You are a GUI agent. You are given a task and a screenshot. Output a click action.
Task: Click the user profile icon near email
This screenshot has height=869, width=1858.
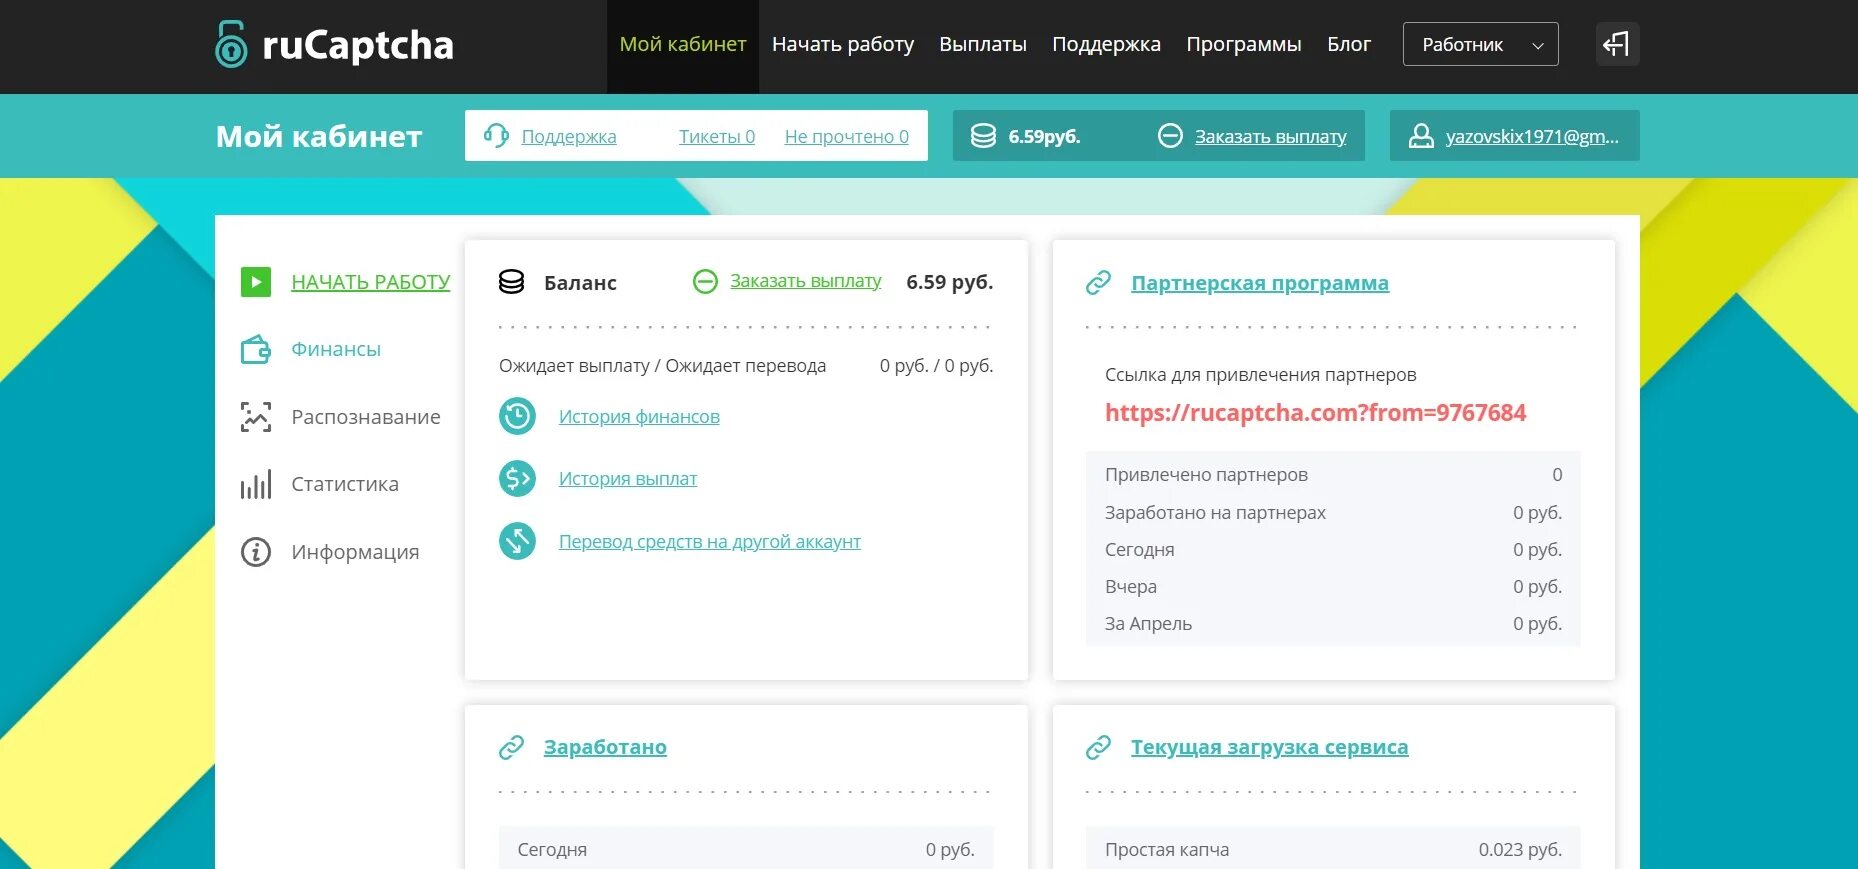(x=1421, y=136)
